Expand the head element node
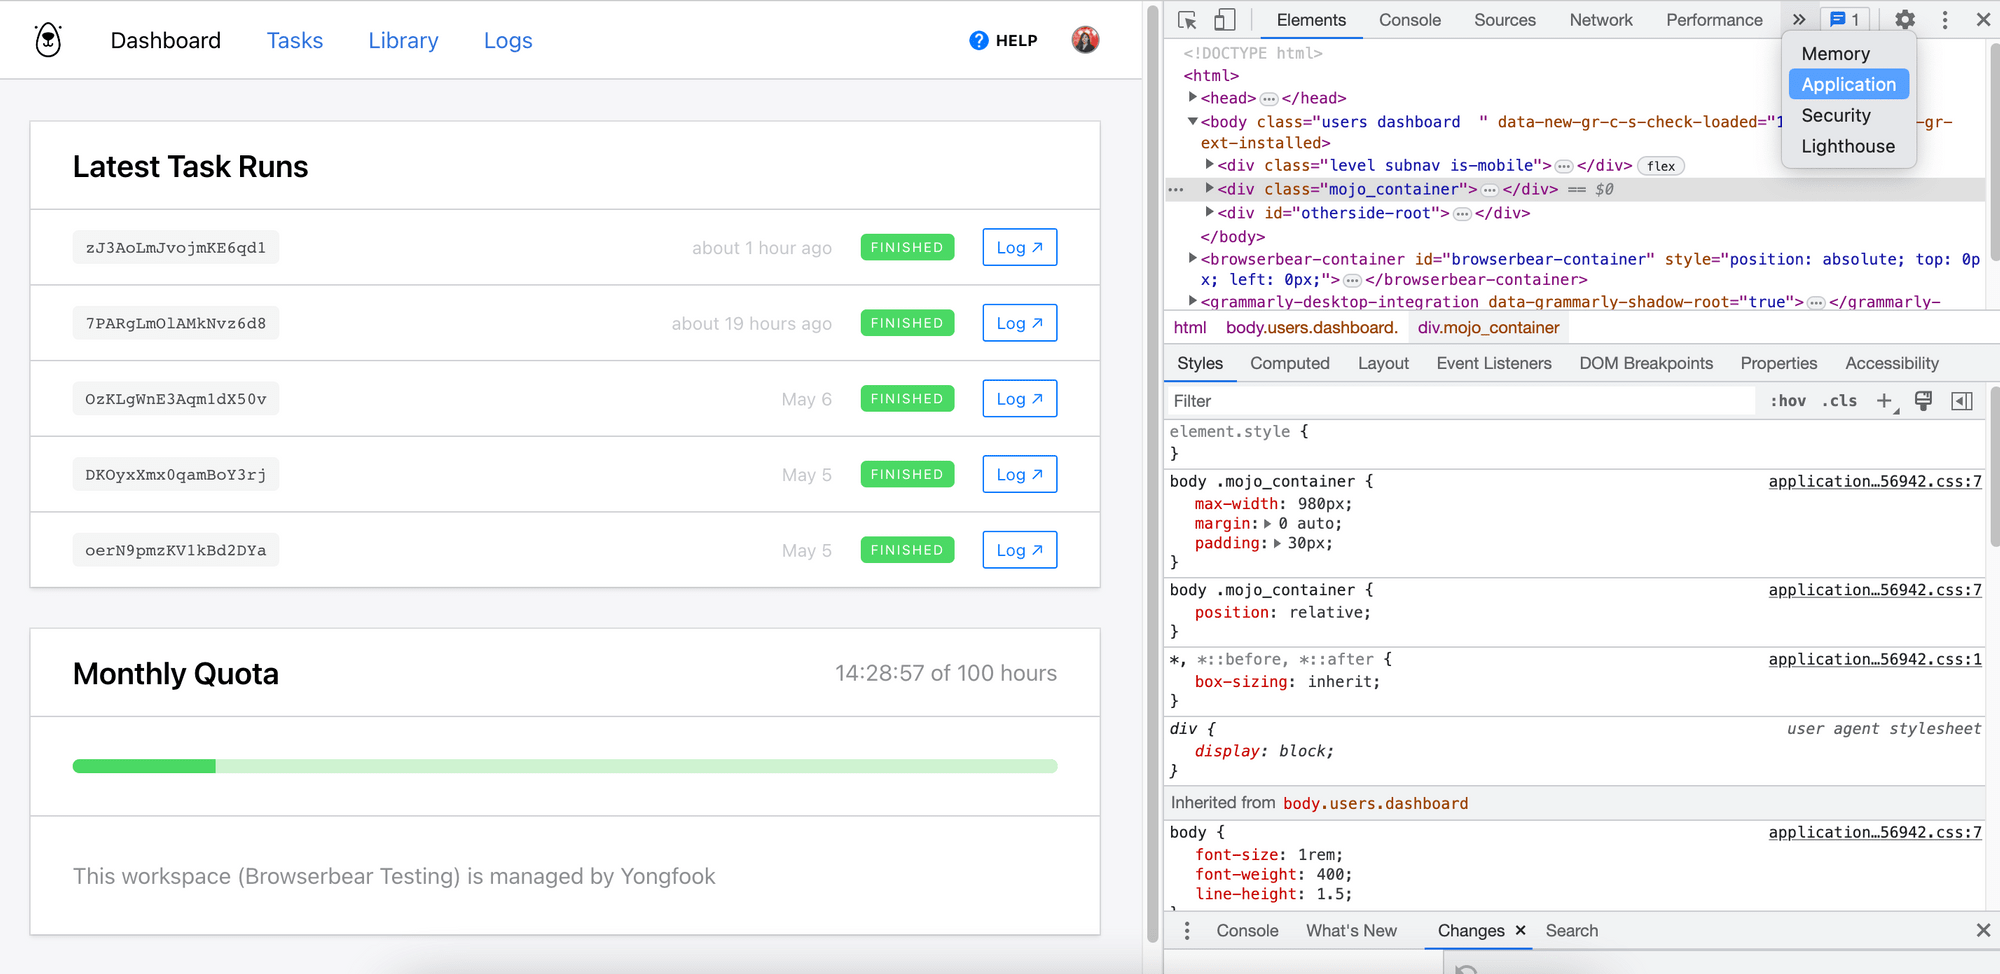The height and width of the screenshot is (974, 2000). coord(1192,98)
